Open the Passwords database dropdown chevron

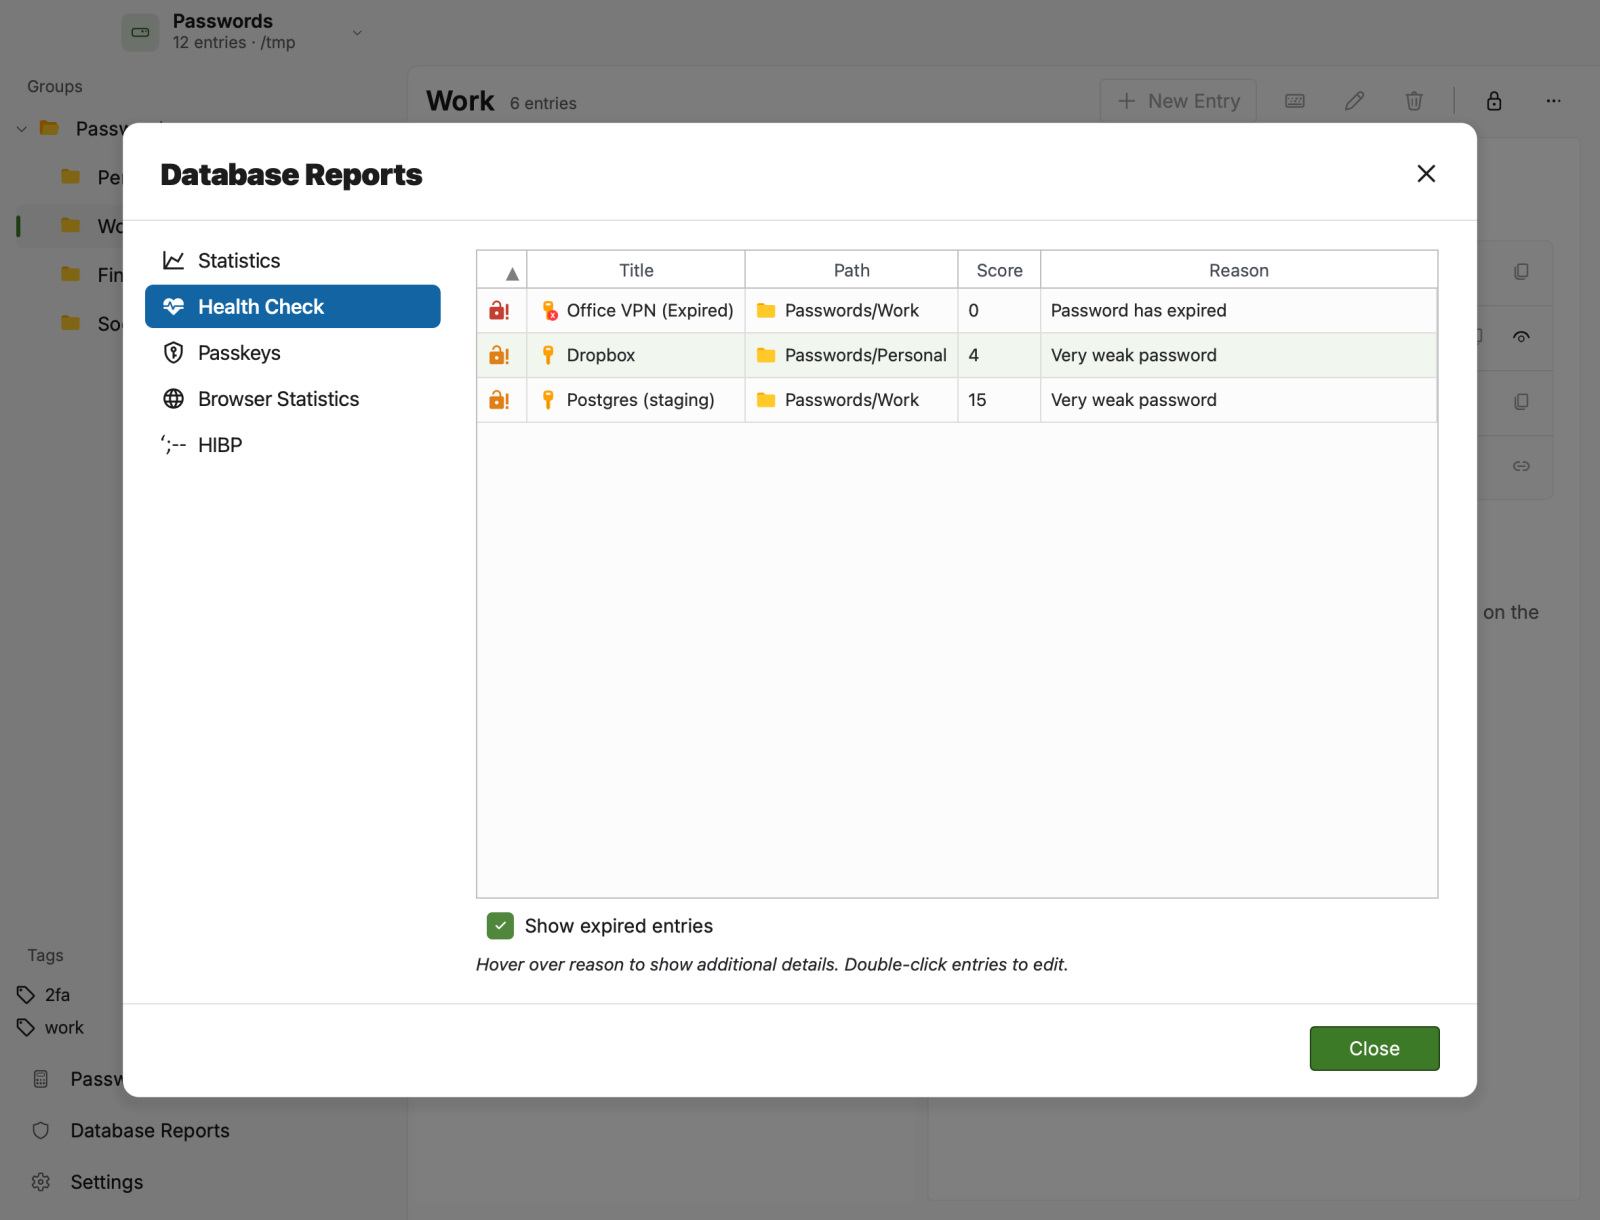click(357, 32)
